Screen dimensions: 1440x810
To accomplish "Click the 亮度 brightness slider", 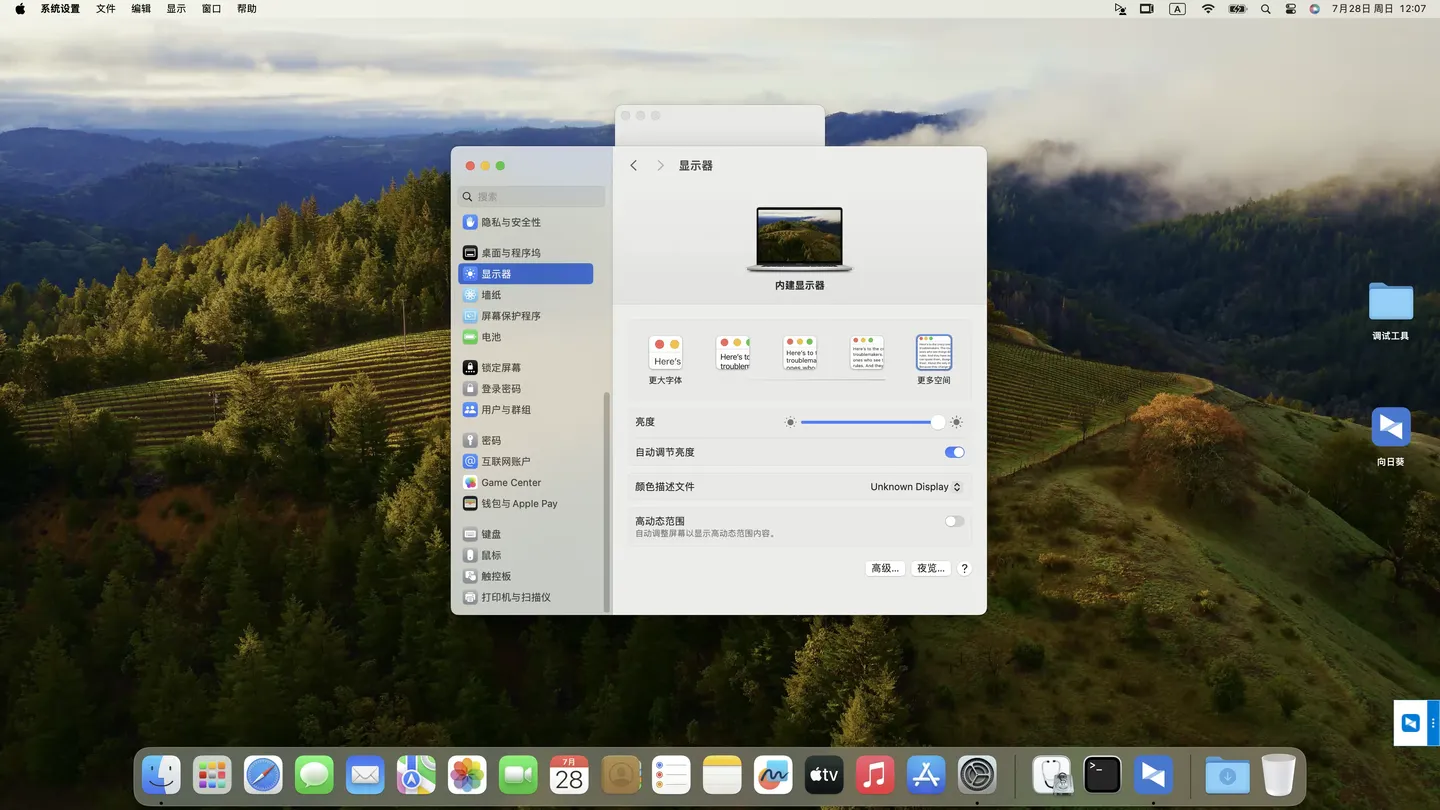I will point(870,422).
